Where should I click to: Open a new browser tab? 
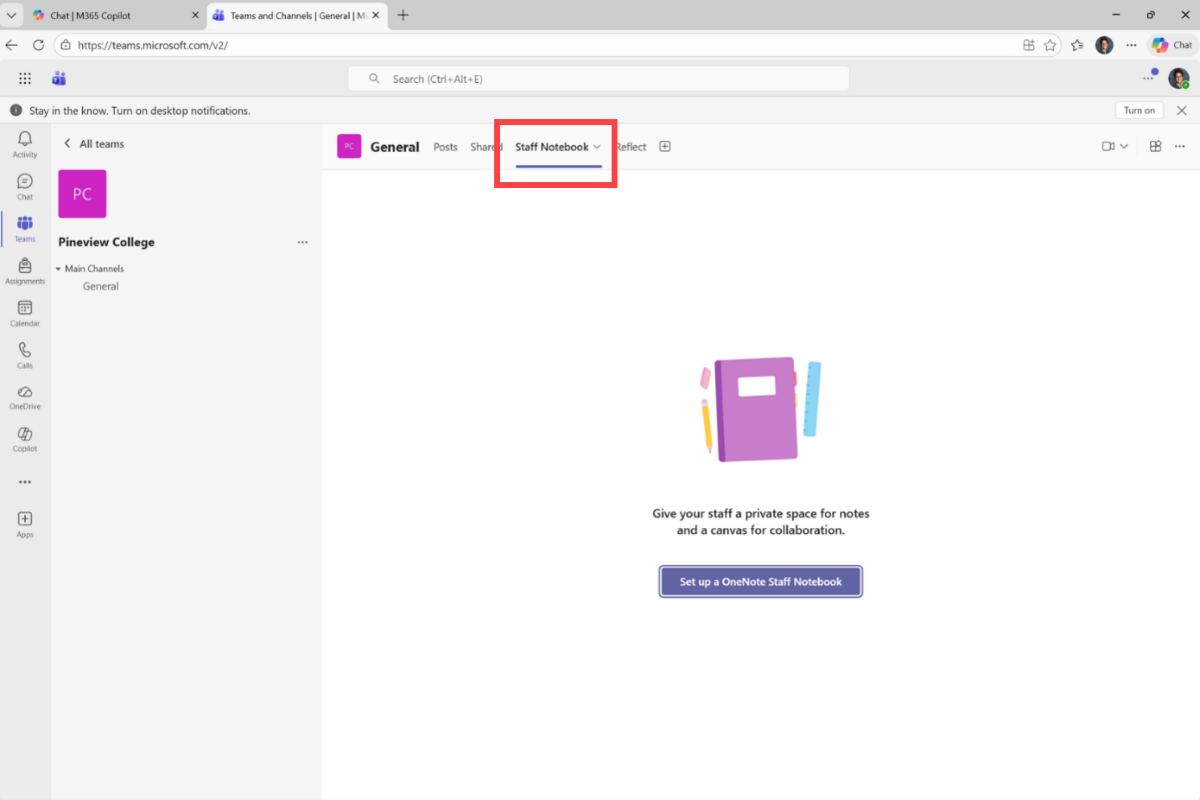point(403,15)
